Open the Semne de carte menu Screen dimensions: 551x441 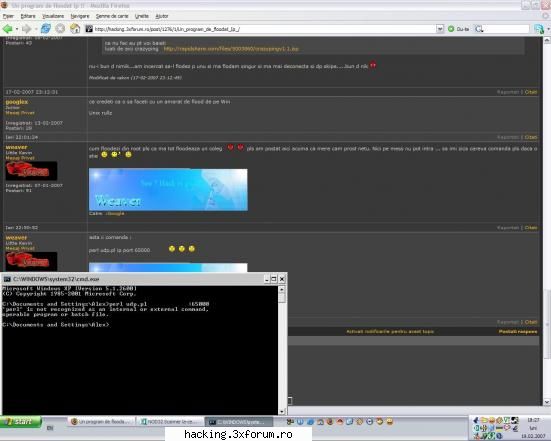[112, 16]
